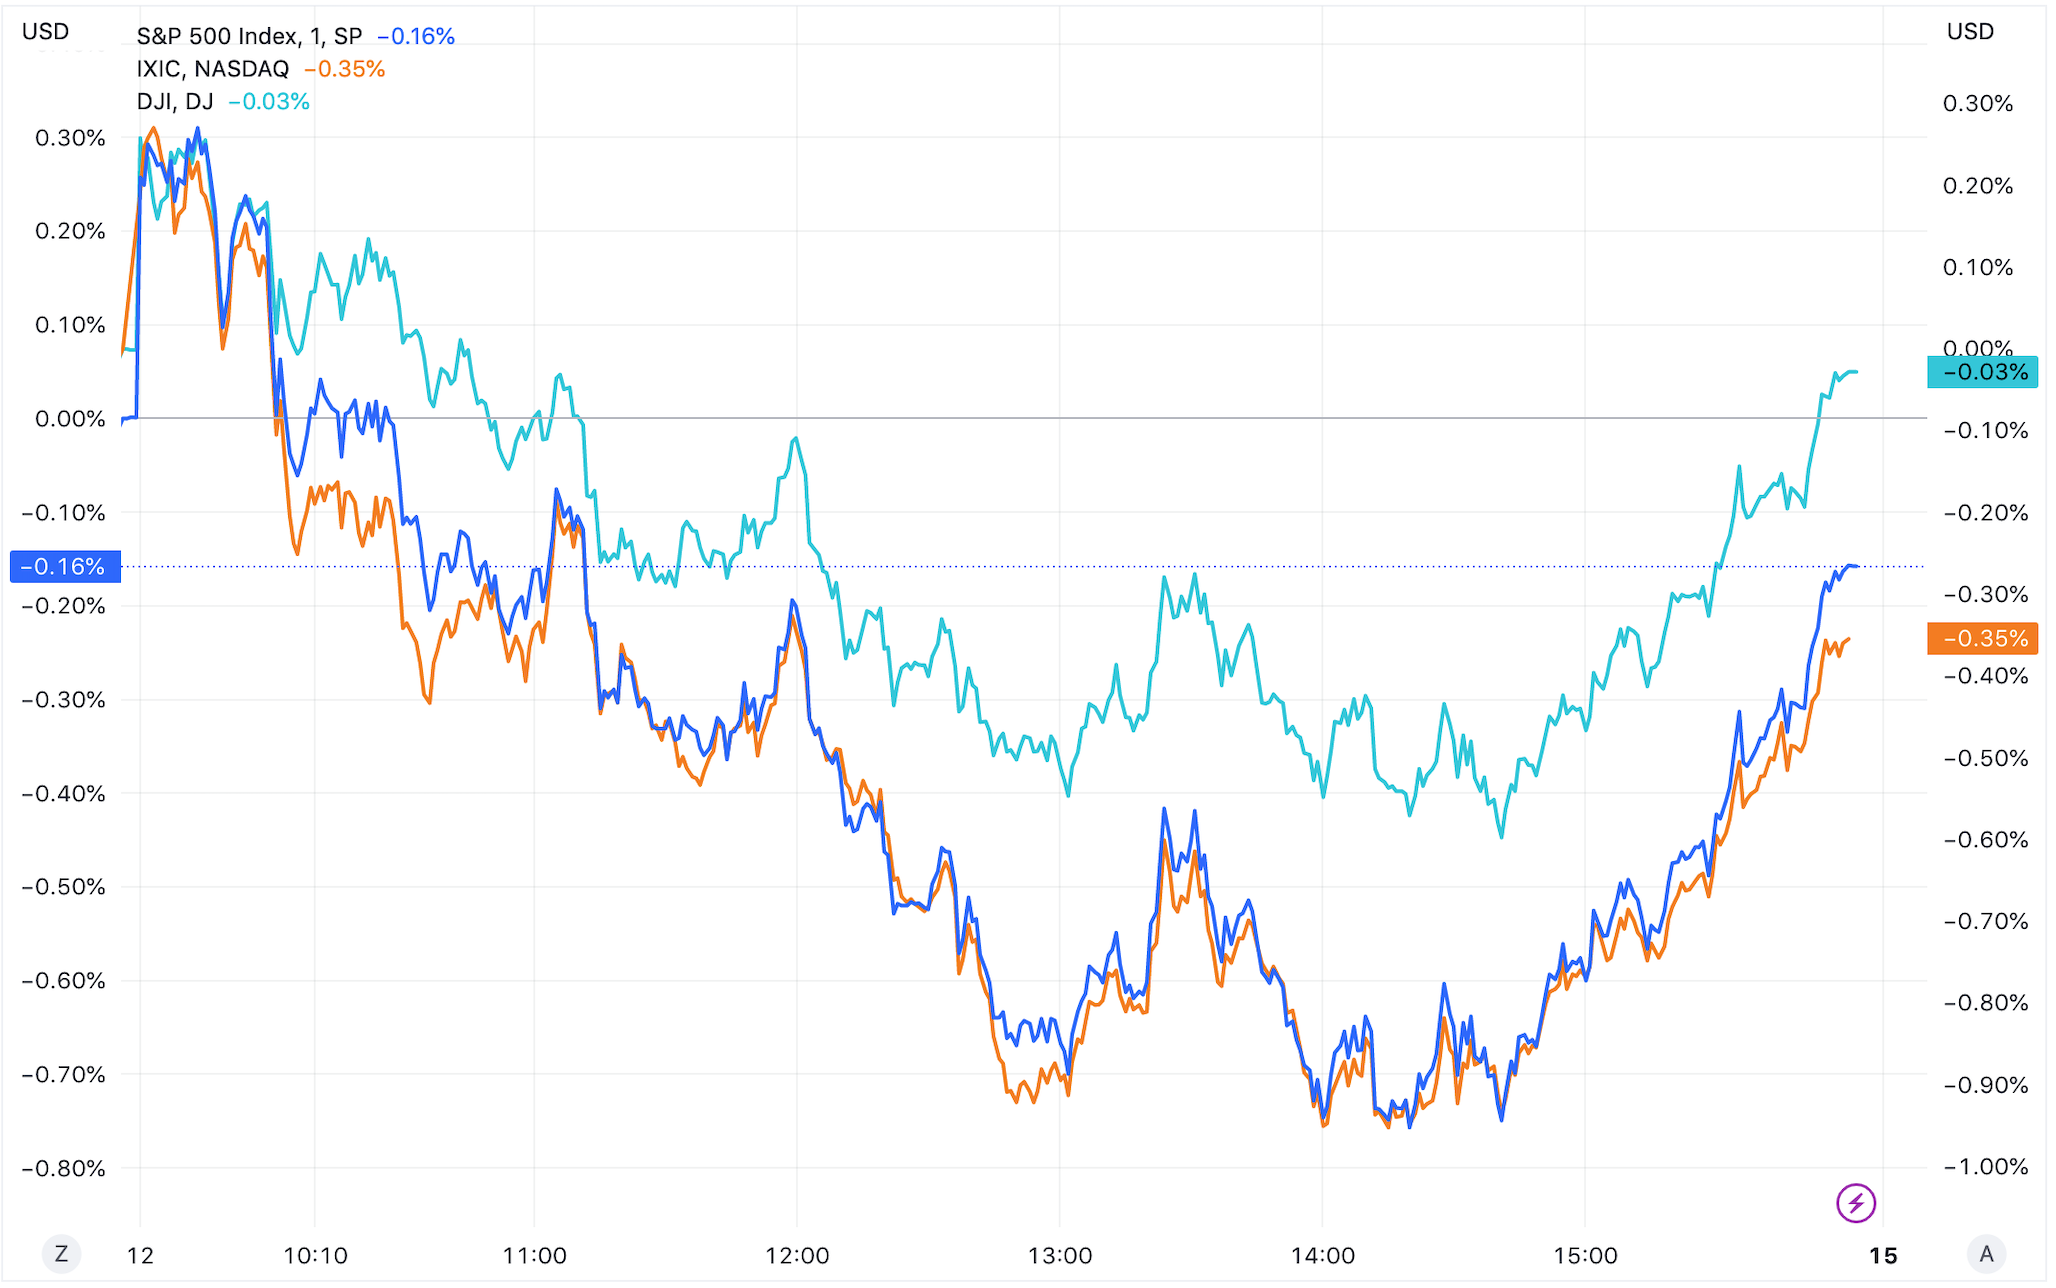Image resolution: width=2056 pixels, height=1288 pixels.
Task: Click the blue -0.16% price tag
Action: (65, 567)
